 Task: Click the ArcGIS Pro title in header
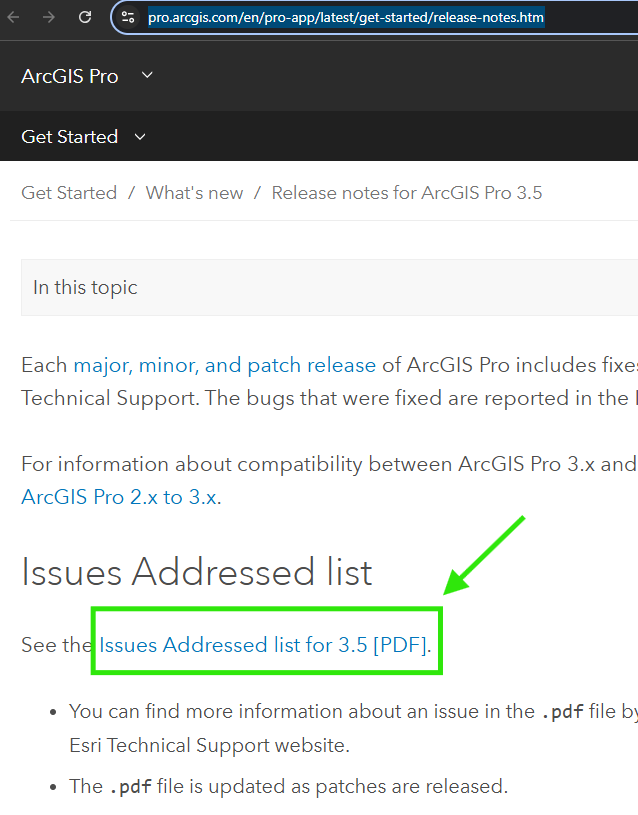[x=69, y=76]
